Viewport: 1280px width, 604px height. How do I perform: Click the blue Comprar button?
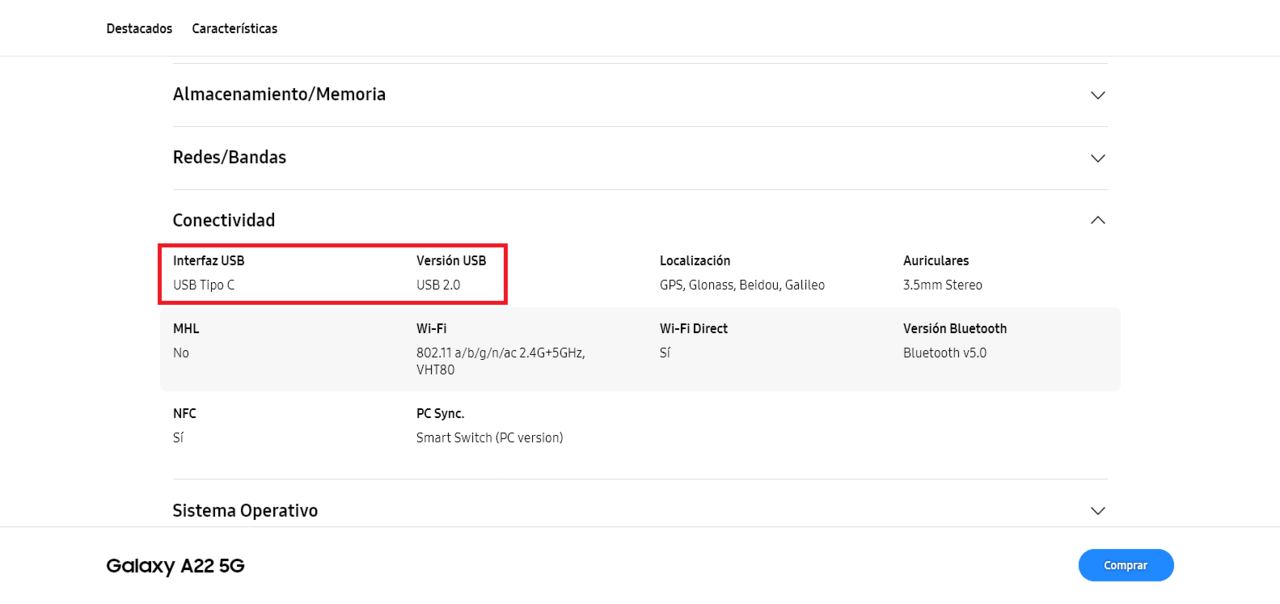(1126, 565)
